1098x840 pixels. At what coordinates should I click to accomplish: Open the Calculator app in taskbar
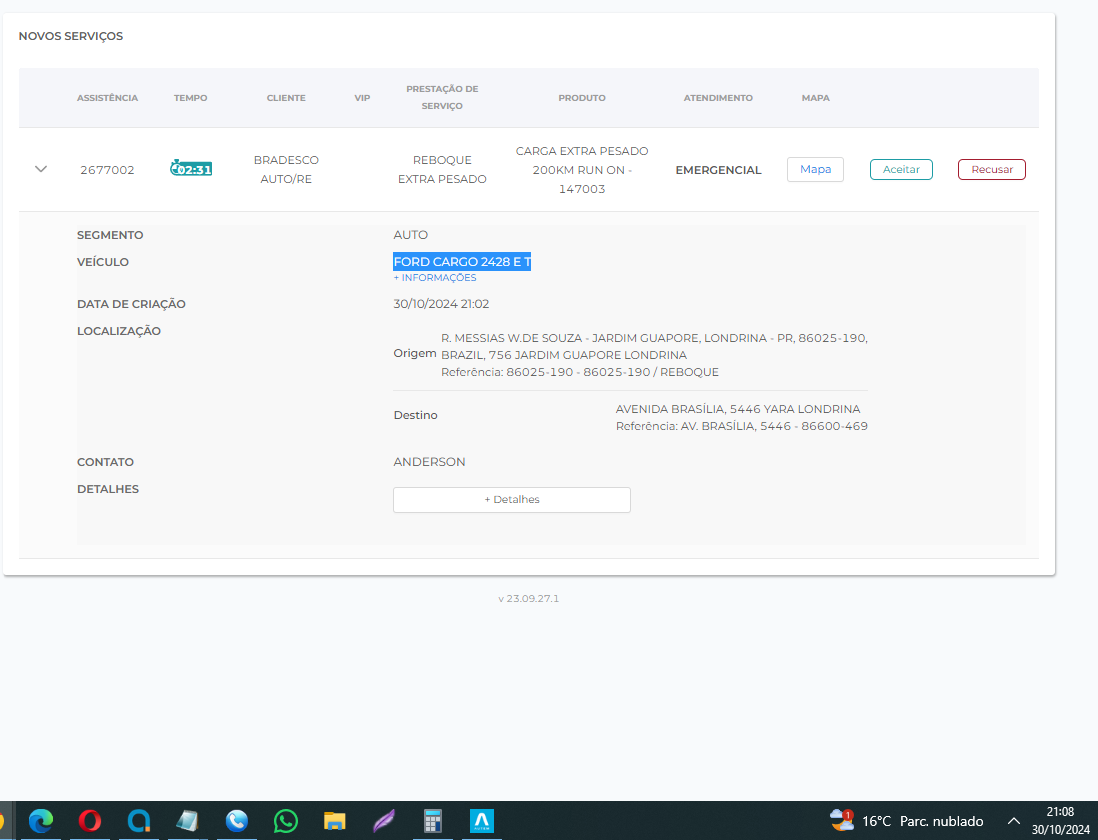pyautogui.click(x=433, y=821)
